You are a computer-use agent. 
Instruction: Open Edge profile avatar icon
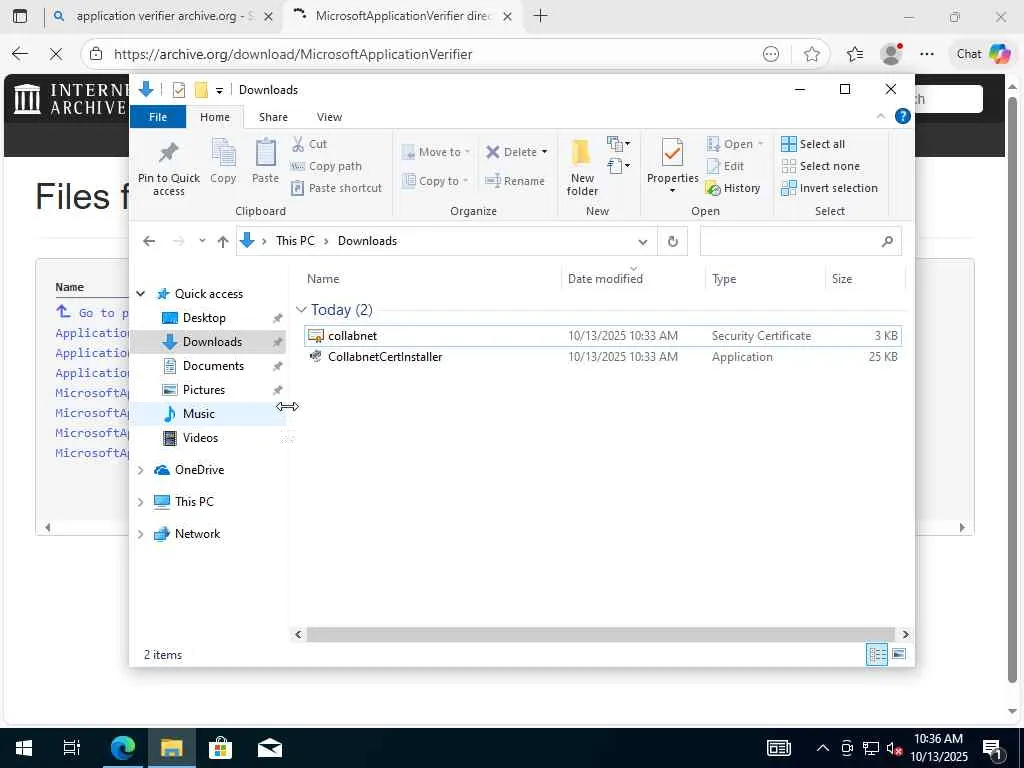coord(891,54)
